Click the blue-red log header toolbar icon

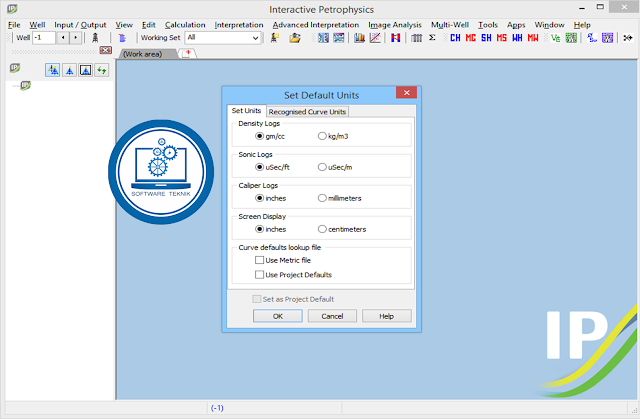coord(122,38)
